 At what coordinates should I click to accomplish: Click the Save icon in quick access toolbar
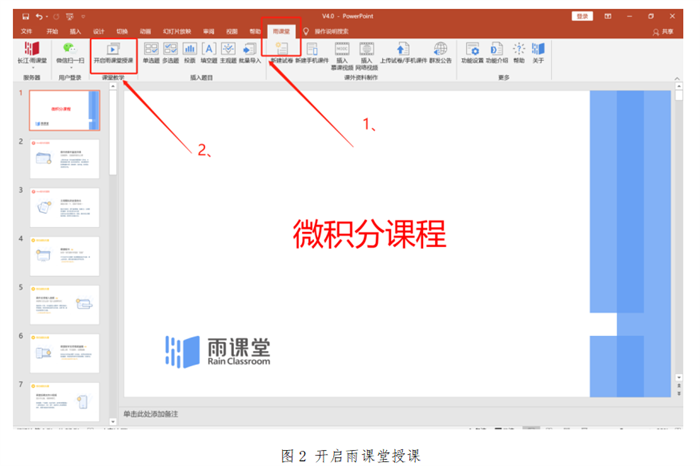pyautogui.click(x=25, y=17)
